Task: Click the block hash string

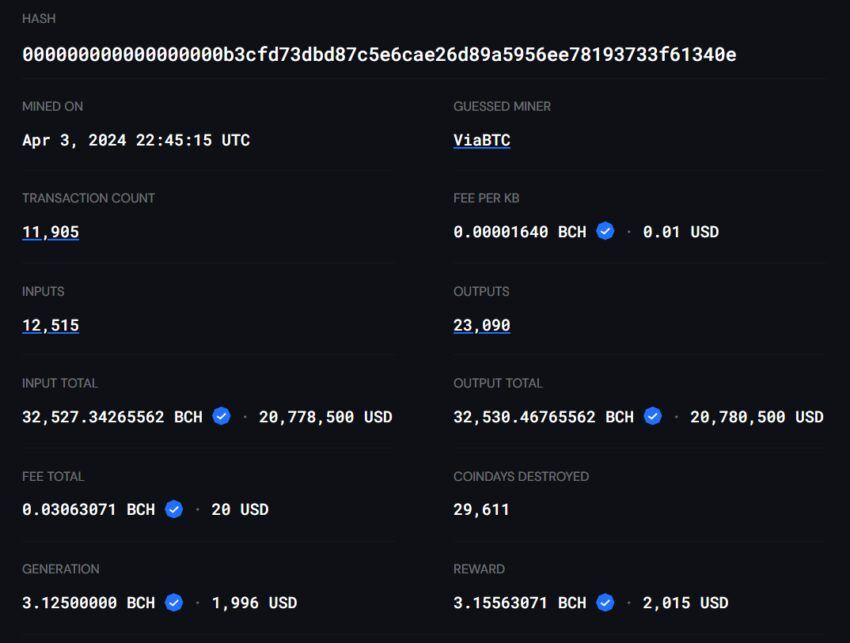Action: coord(379,54)
